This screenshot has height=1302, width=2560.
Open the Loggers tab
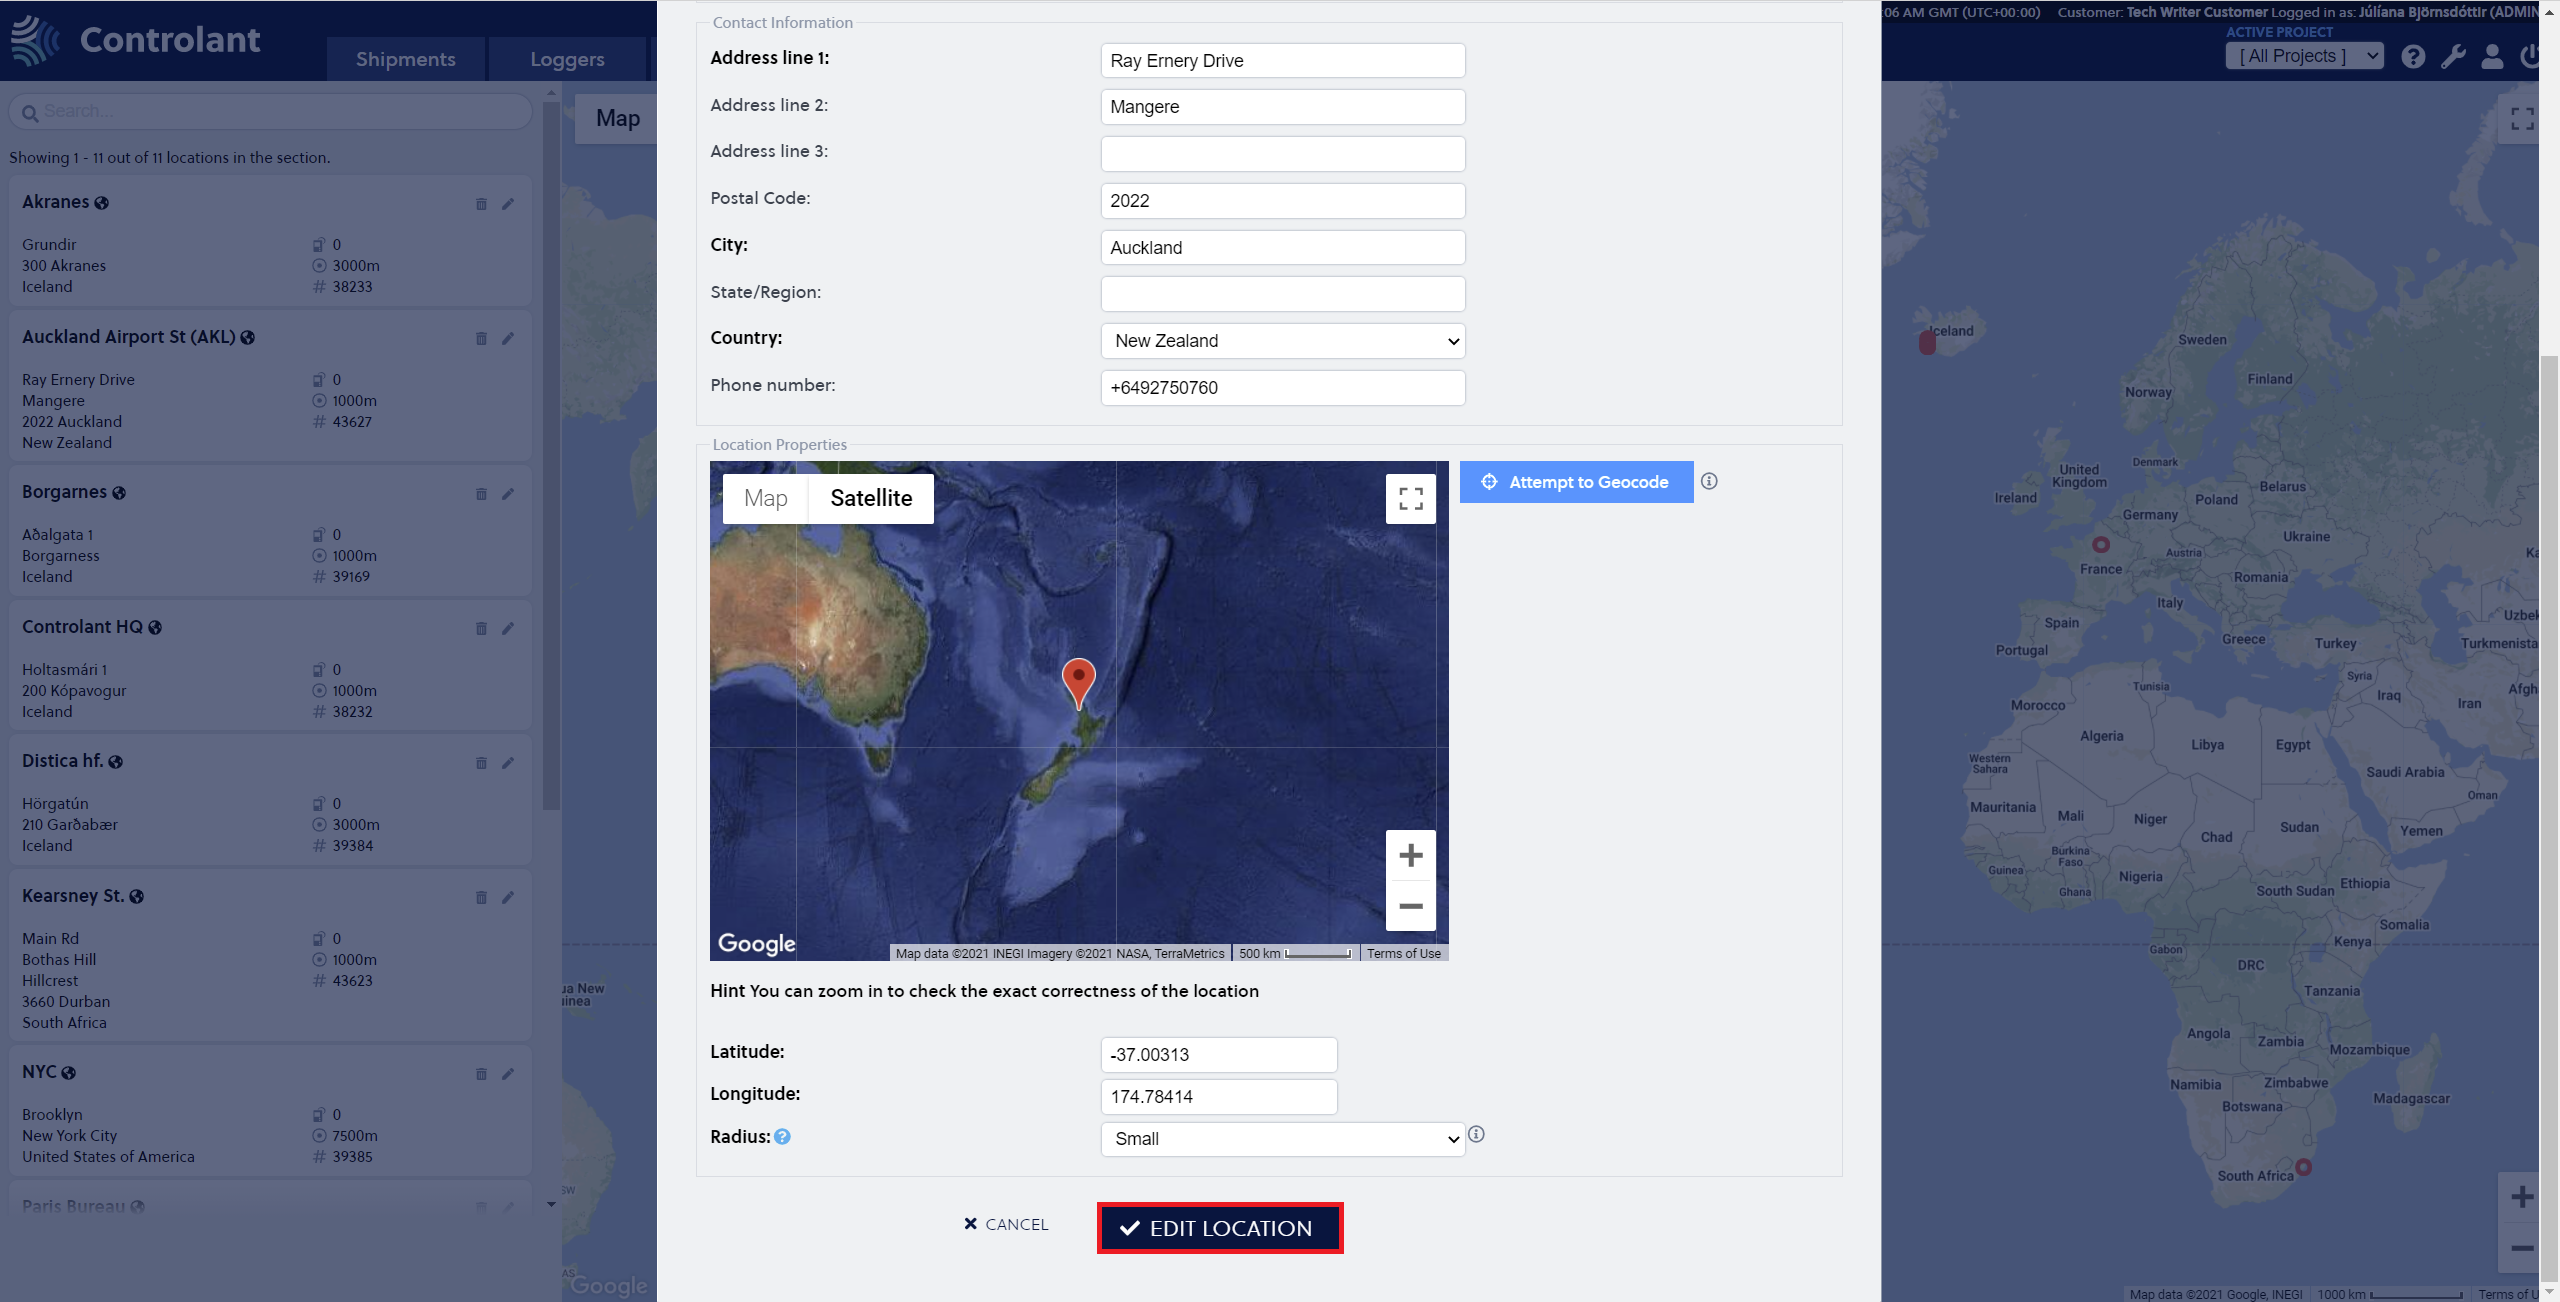point(567,59)
